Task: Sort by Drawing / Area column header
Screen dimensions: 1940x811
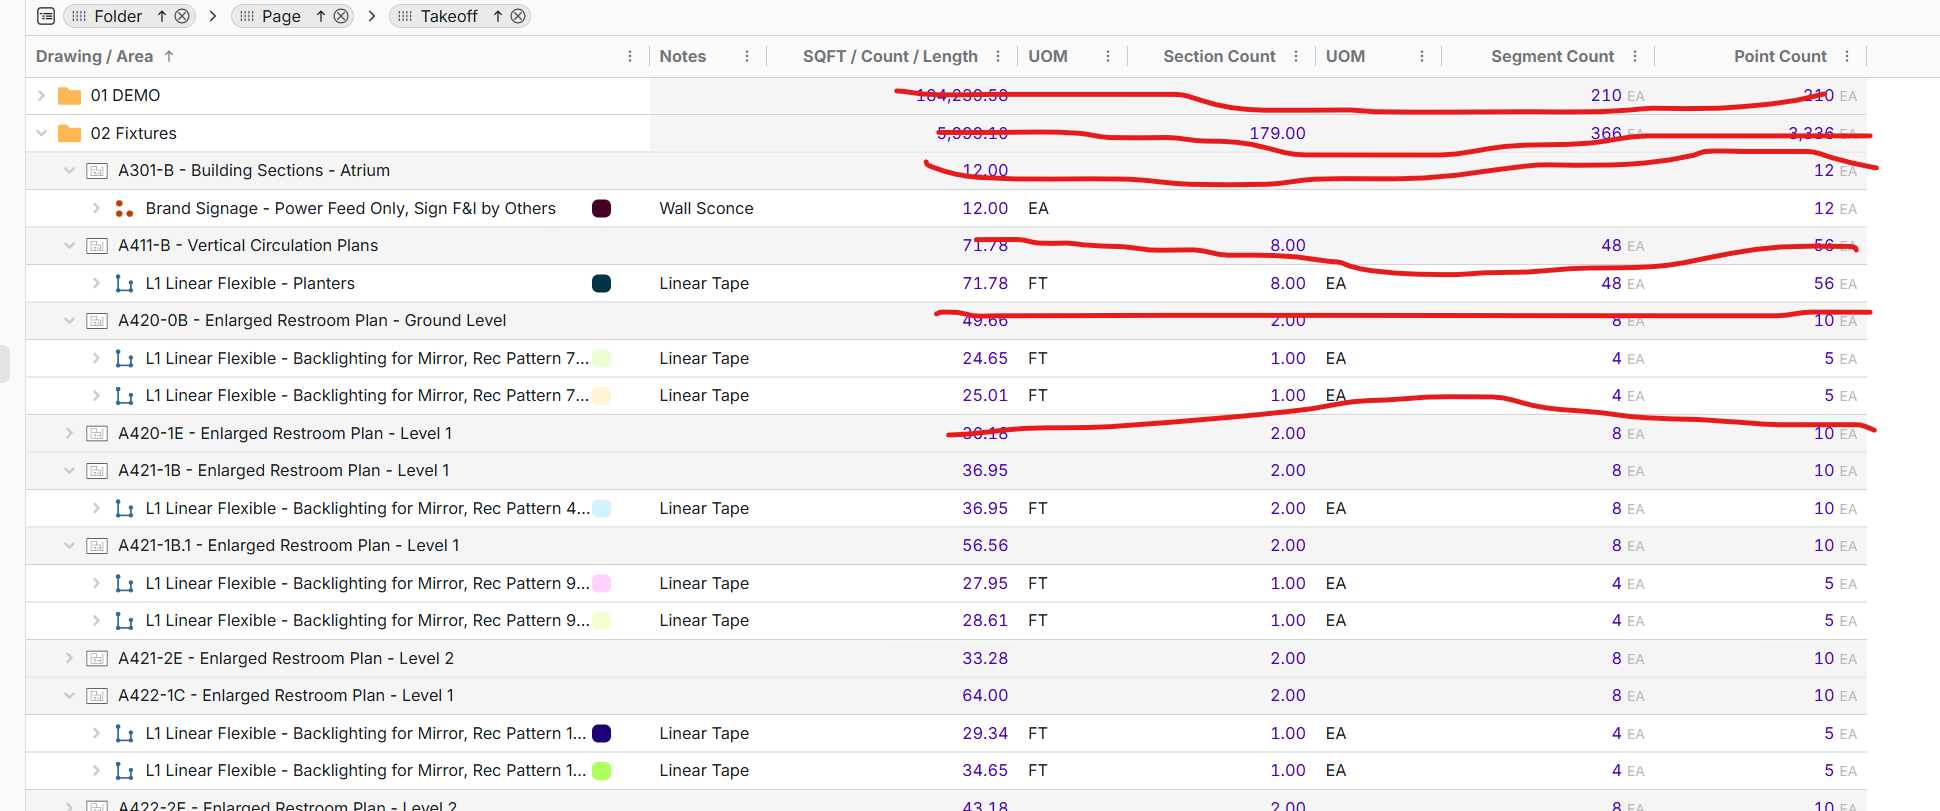Action: (94, 57)
